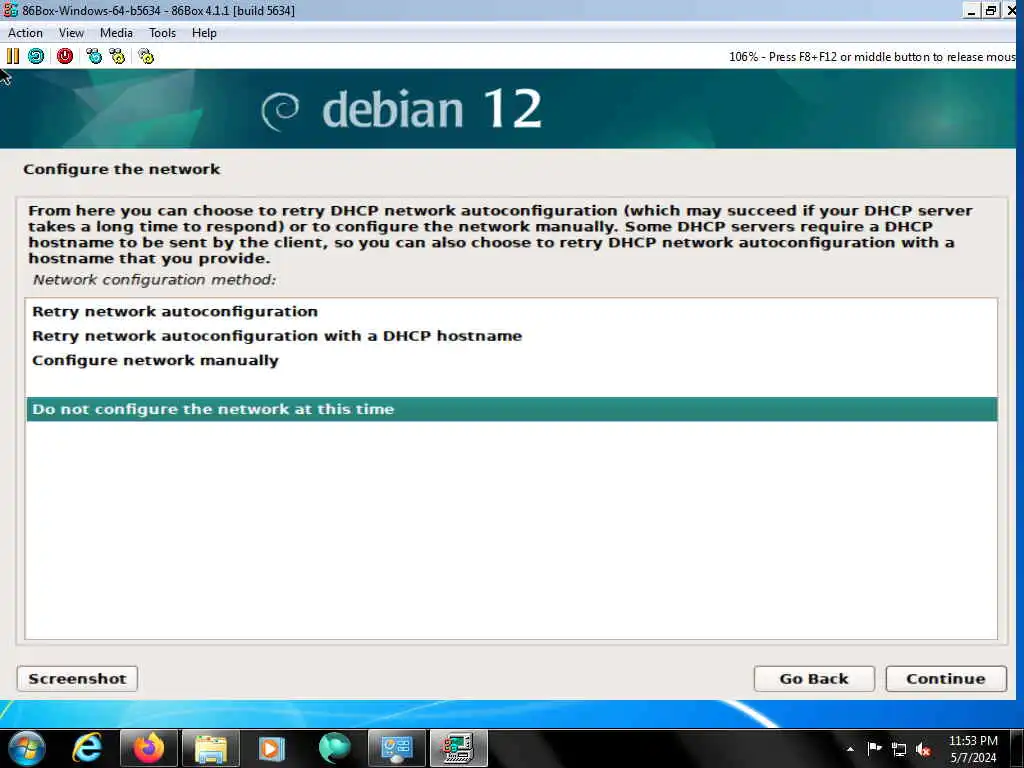Screen dimensions: 1024x768
Task: Select Retry network autoconfiguration
Action: coord(511,312)
